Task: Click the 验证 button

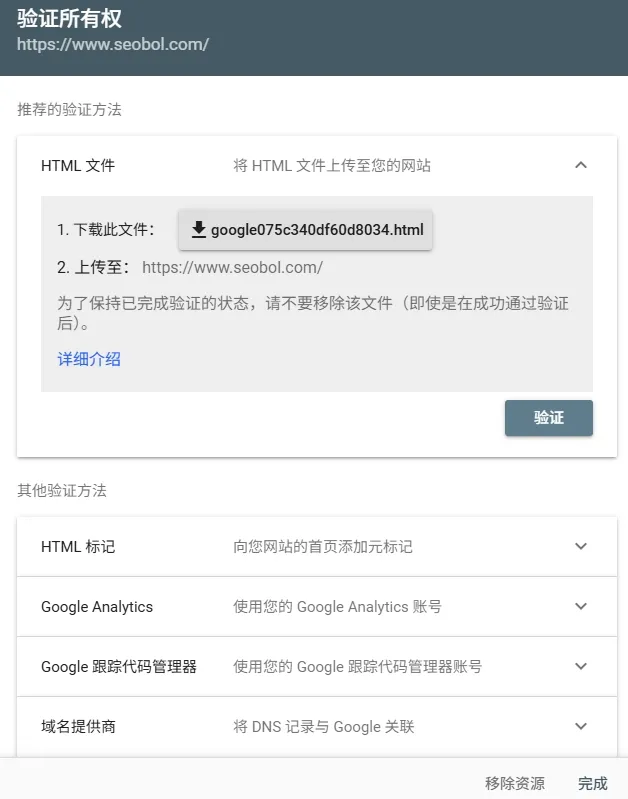Action: 548,418
